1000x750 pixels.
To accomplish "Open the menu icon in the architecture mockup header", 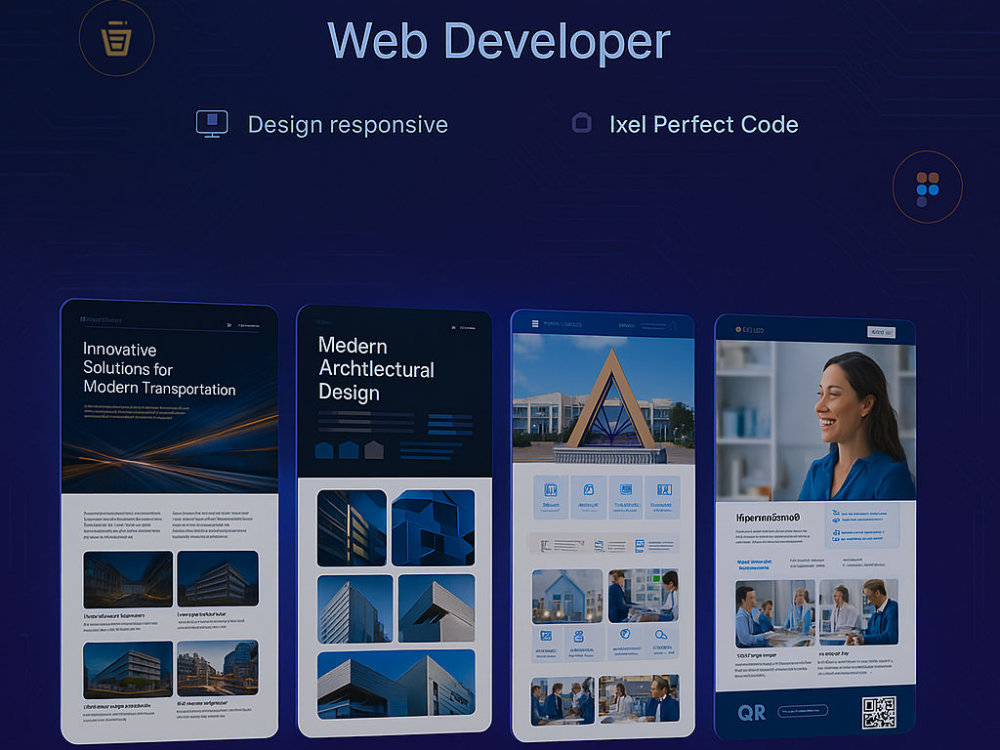I will (x=453, y=327).
